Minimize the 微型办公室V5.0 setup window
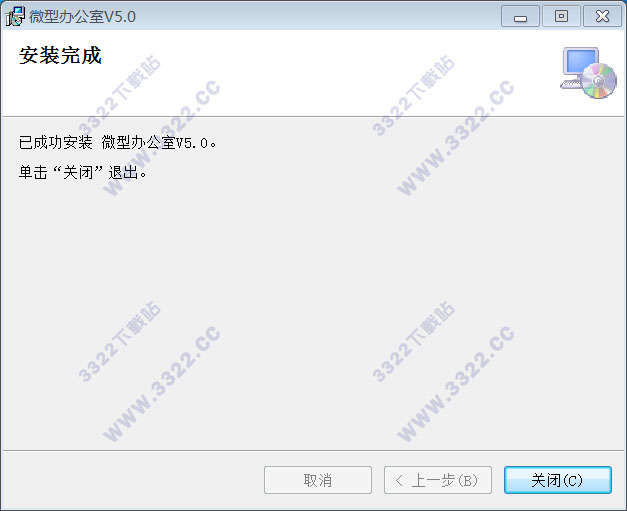This screenshot has width=627, height=511. (x=520, y=16)
